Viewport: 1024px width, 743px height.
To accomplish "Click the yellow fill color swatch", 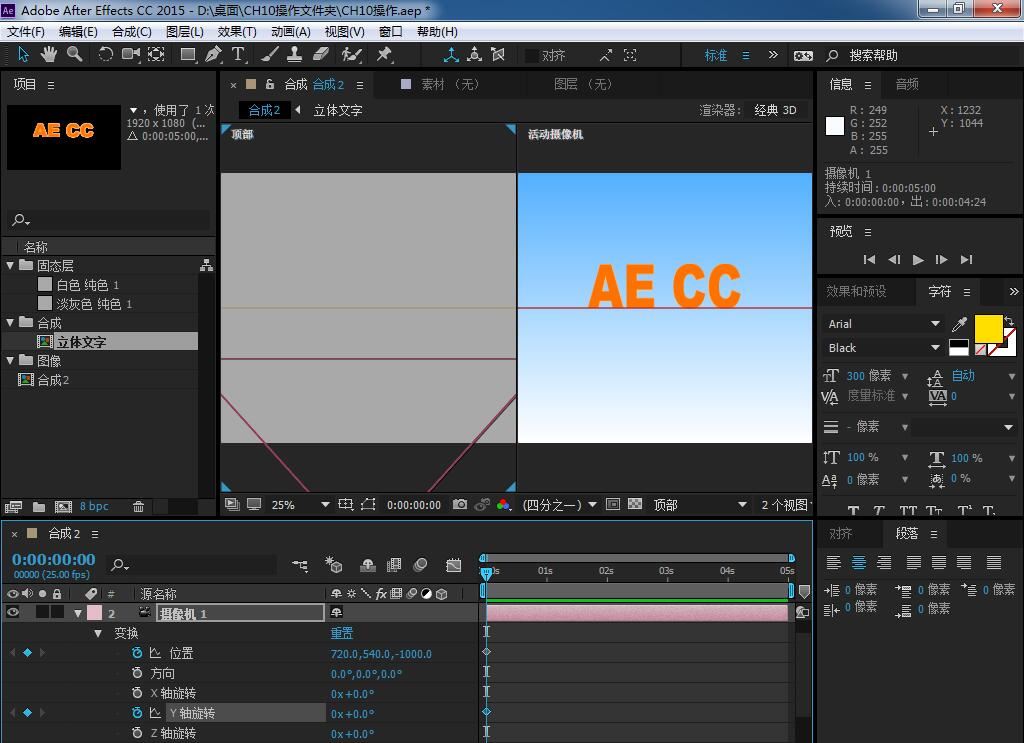I will tap(988, 328).
